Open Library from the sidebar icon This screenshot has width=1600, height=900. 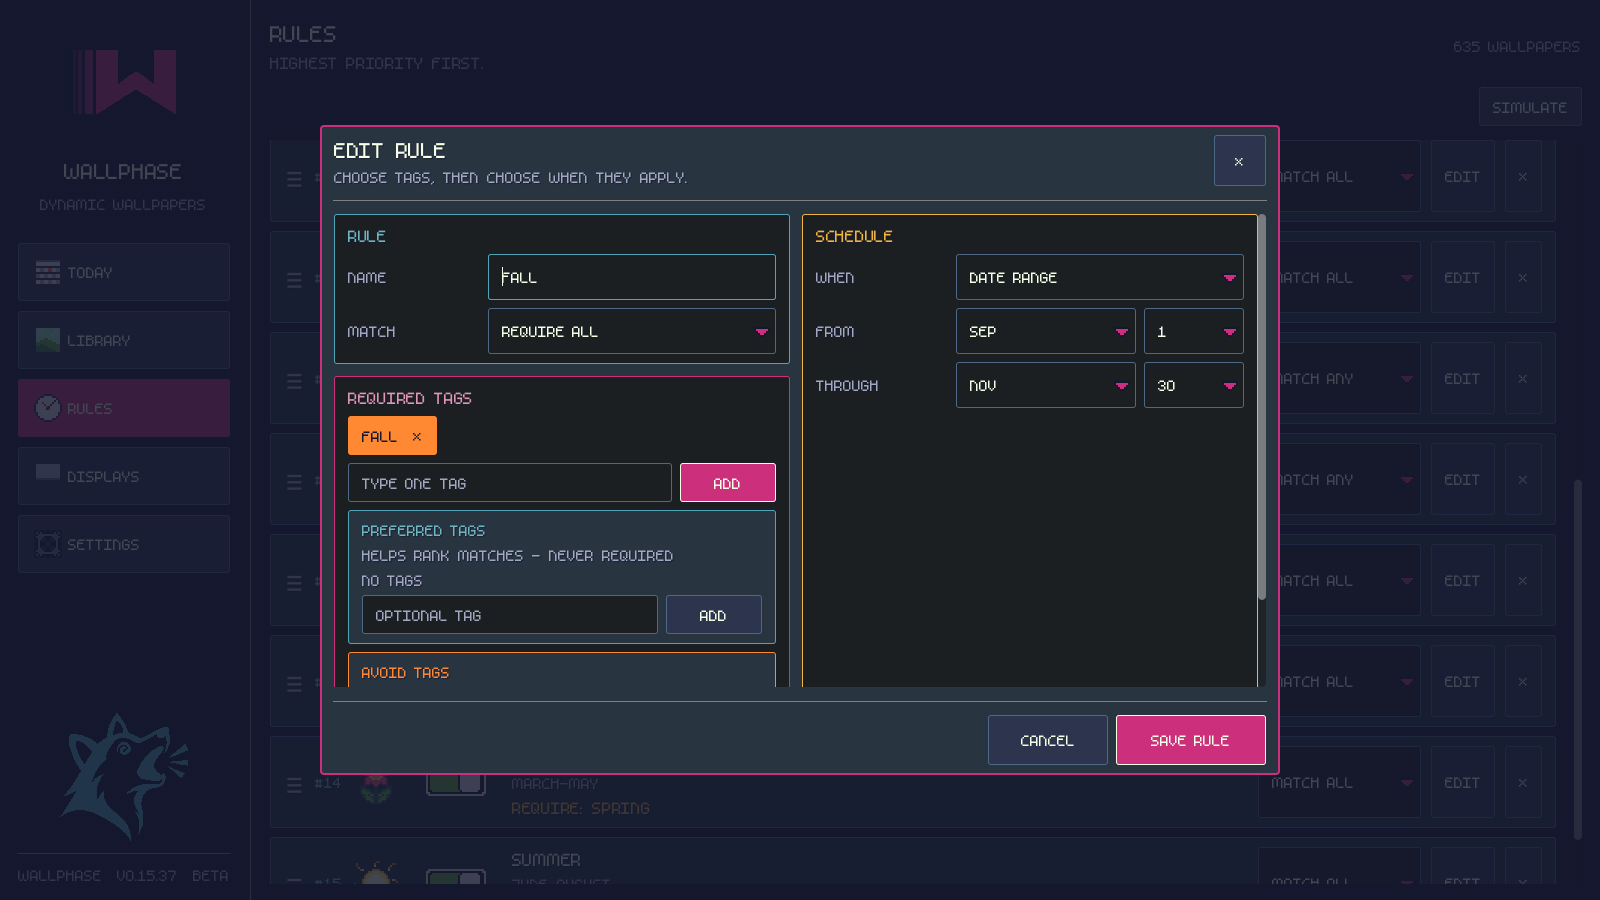(x=48, y=340)
